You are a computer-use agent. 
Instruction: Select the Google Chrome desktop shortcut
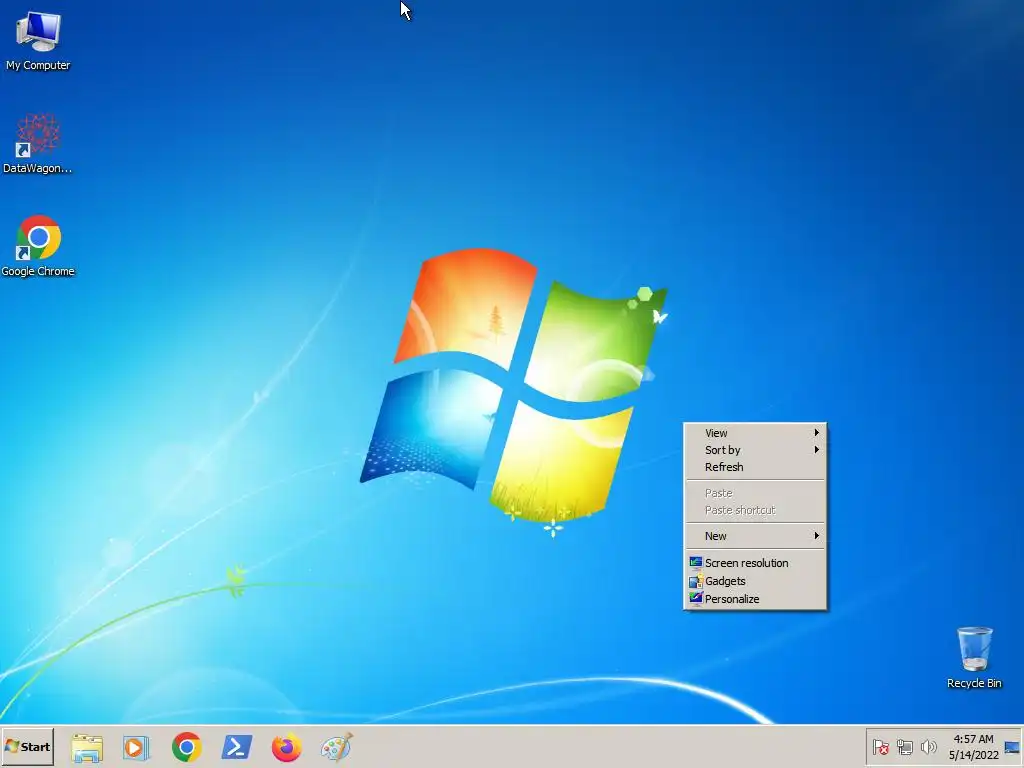pyautogui.click(x=38, y=246)
